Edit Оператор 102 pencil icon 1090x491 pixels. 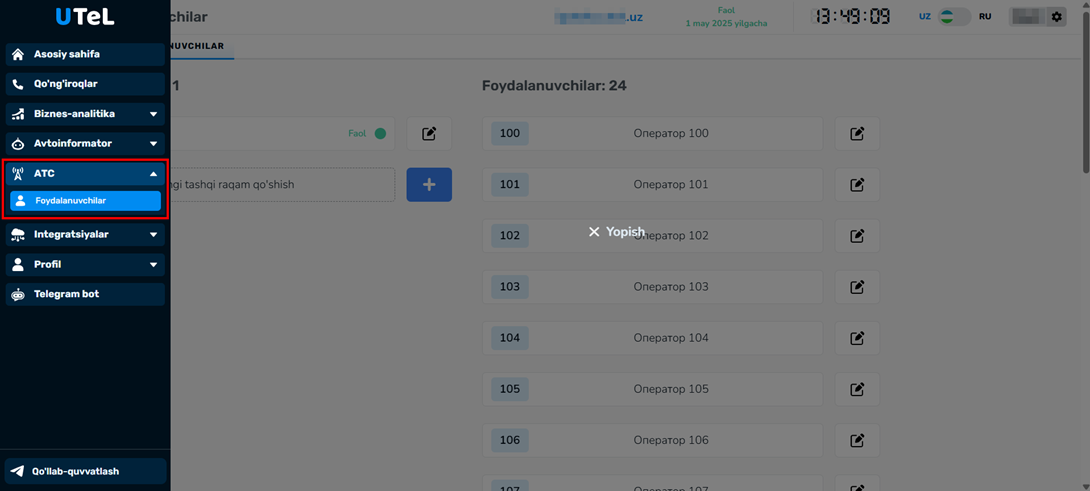coord(857,236)
